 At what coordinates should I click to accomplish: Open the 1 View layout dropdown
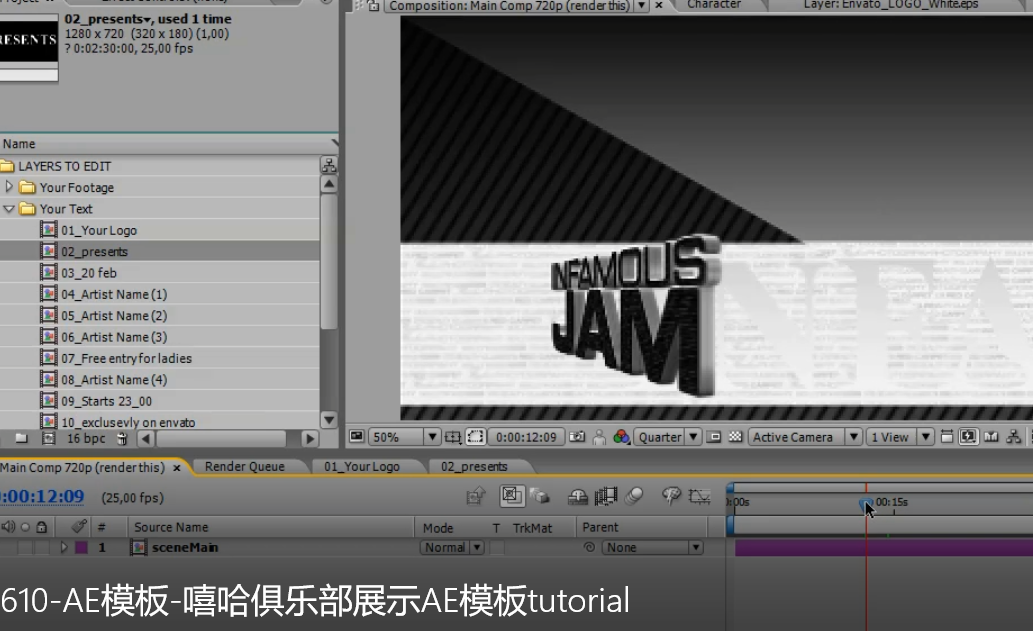899,437
